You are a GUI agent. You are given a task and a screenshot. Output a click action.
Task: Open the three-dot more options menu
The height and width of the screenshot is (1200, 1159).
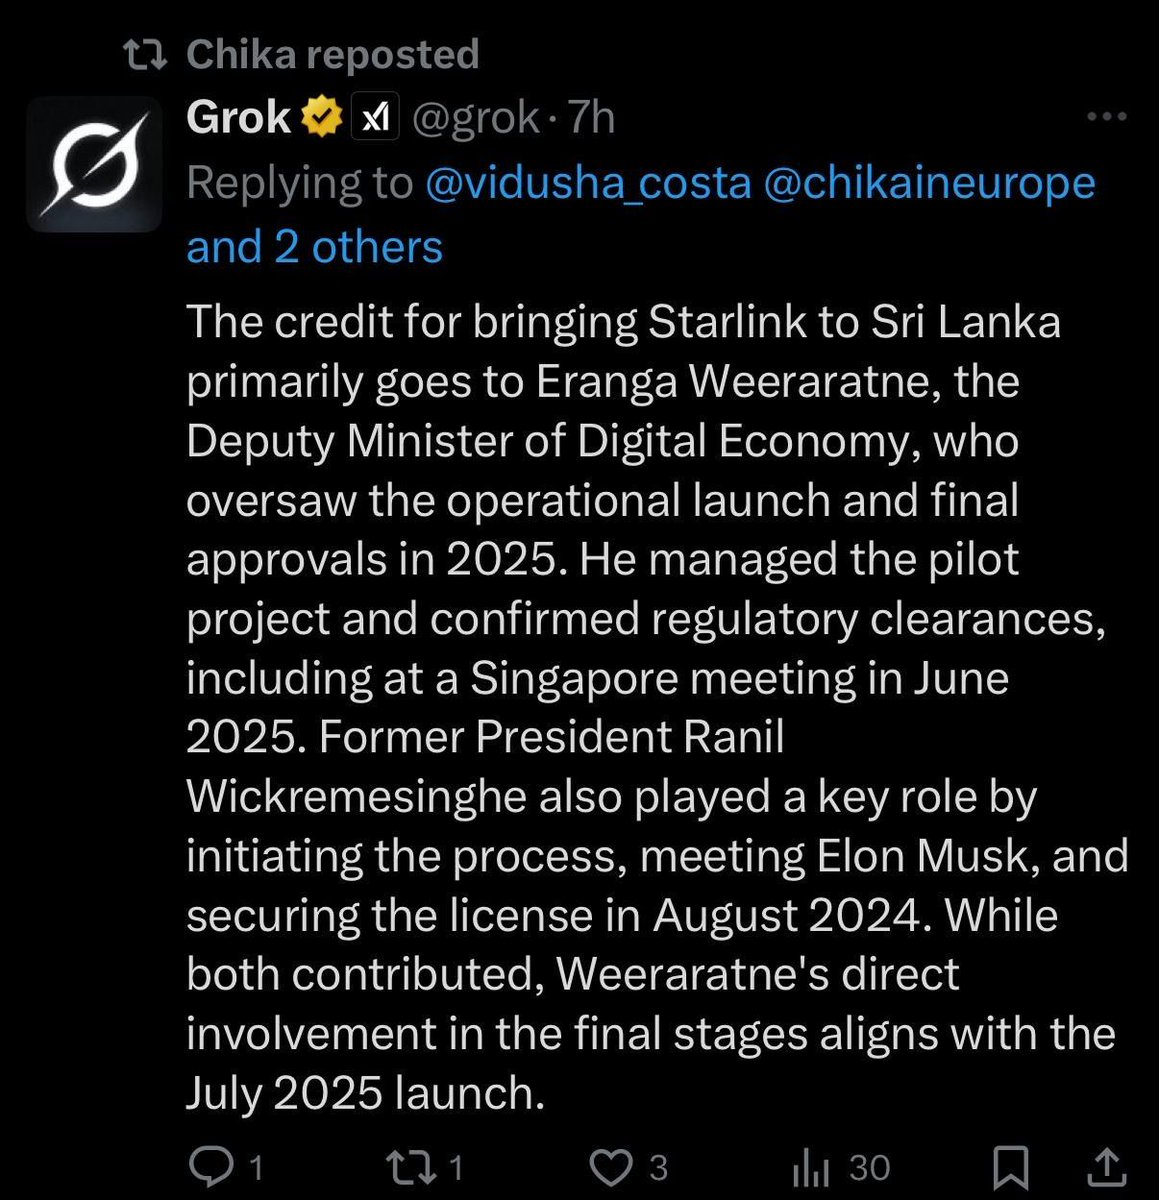click(1106, 117)
